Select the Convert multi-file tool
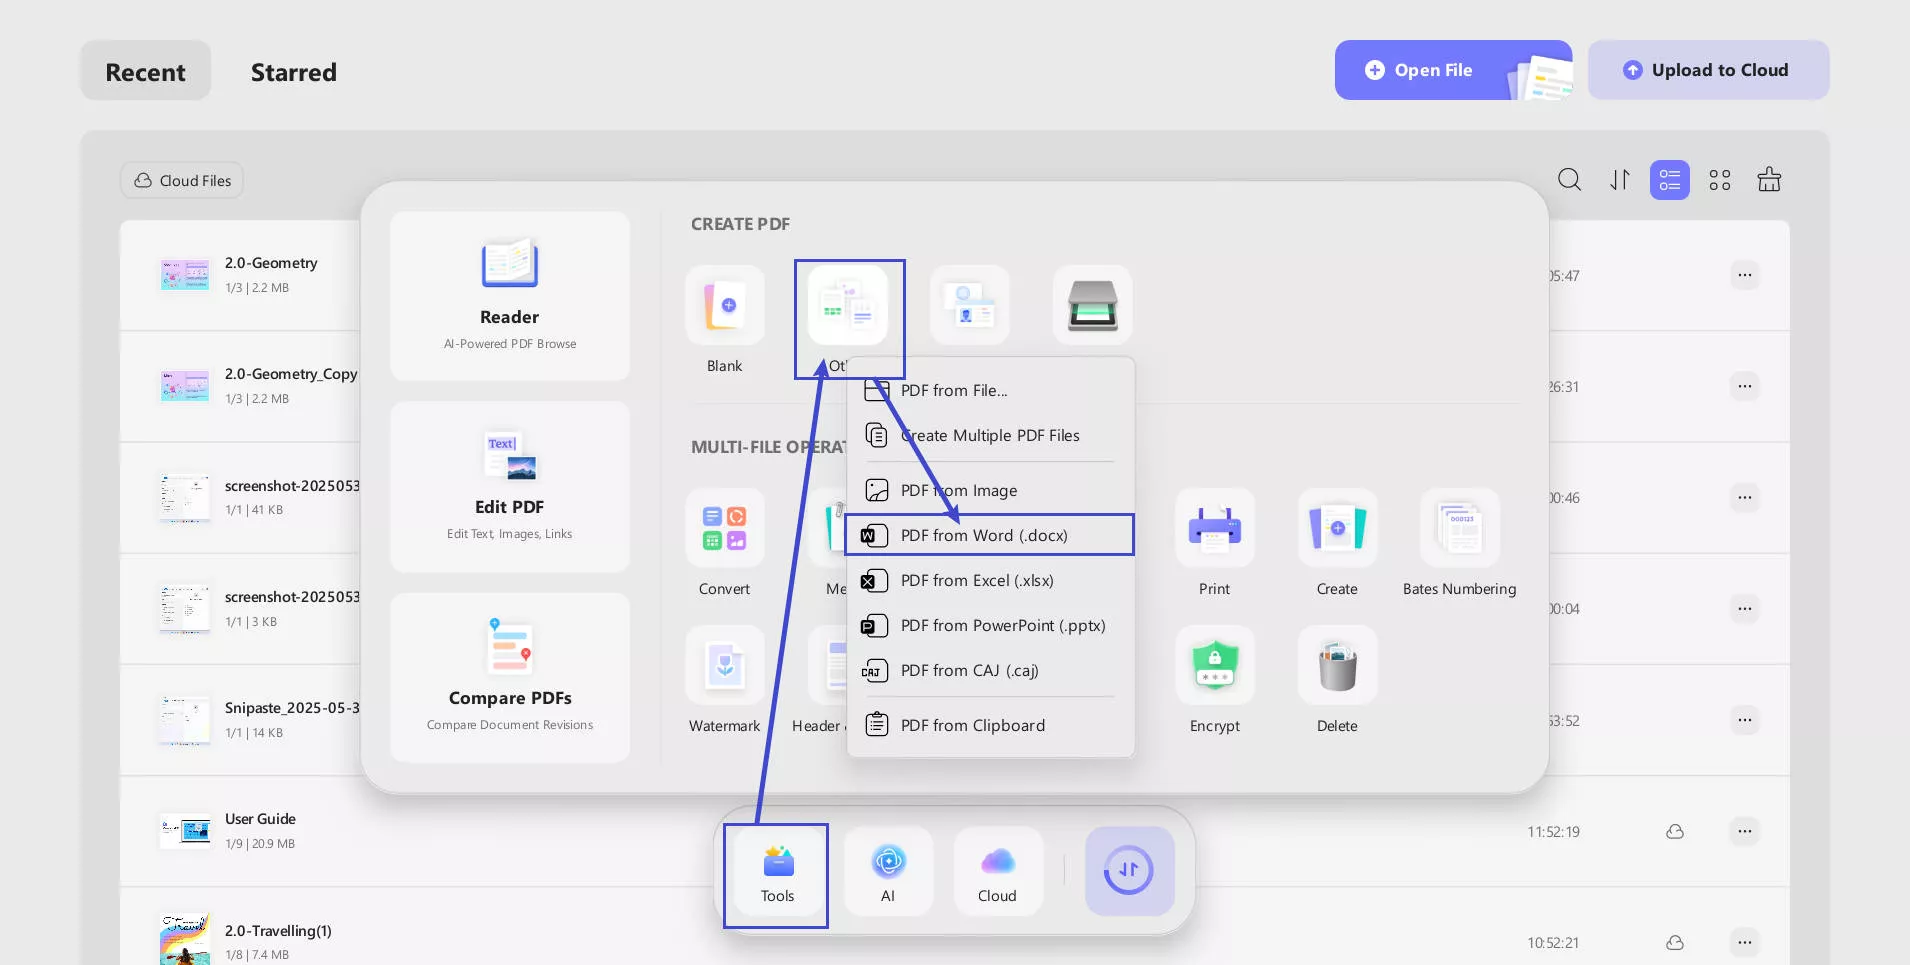1910x965 pixels. (x=725, y=528)
